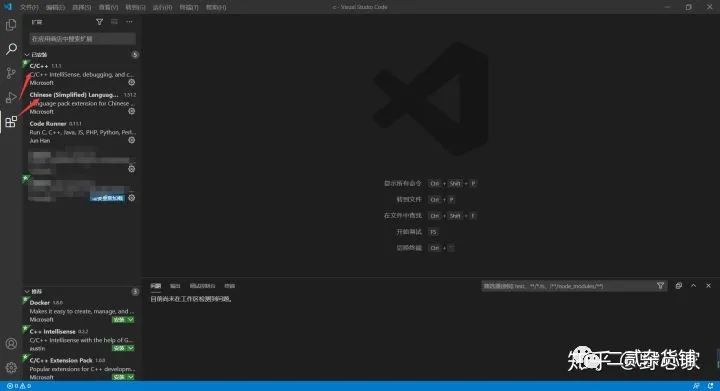
Task: Select Chinese (Simplified) Language pack entry
Action: pyautogui.click(x=82, y=103)
